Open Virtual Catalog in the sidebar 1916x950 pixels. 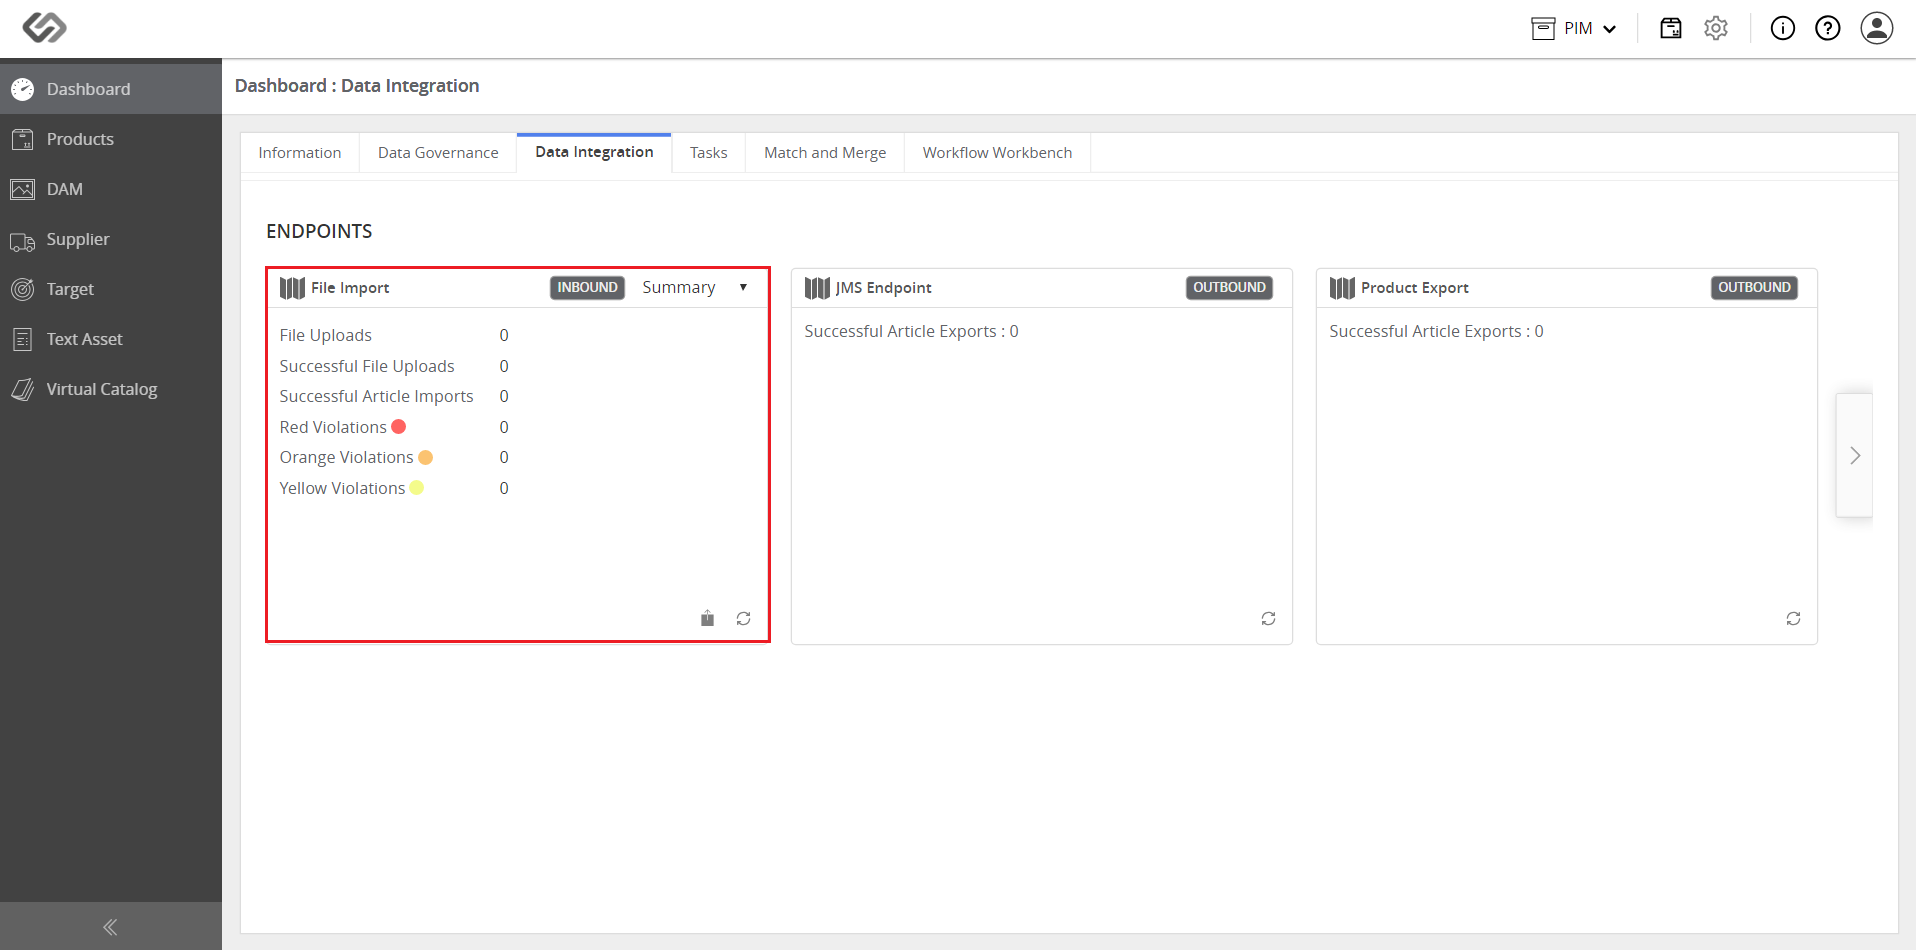[x=111, y=389]
